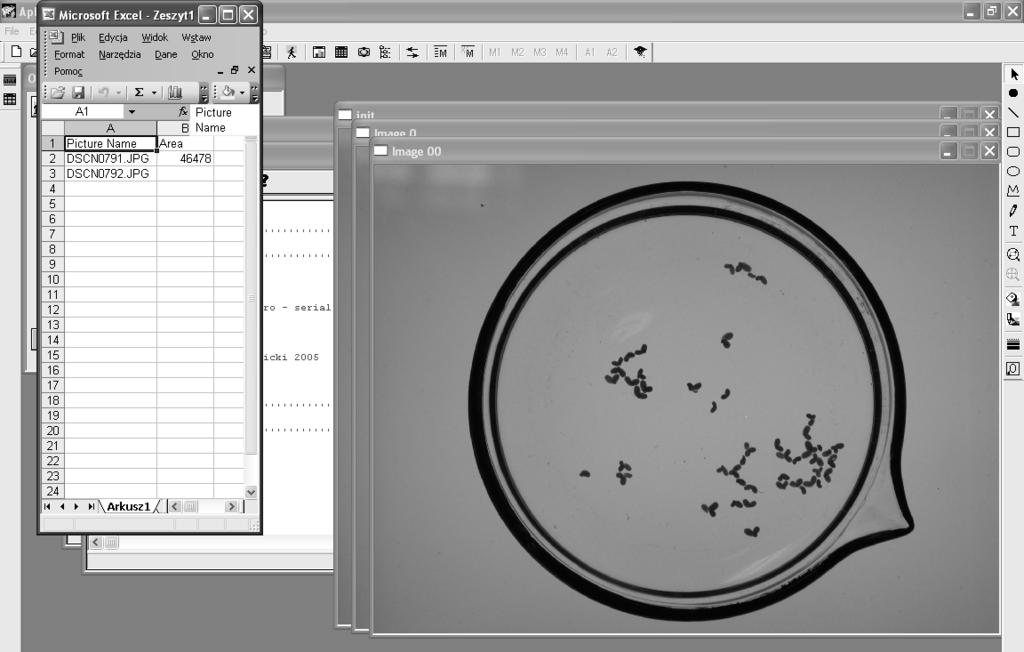1024x652 pixels.
Task: Open the Edycja menu in Excel
Action: click(113, 38)
